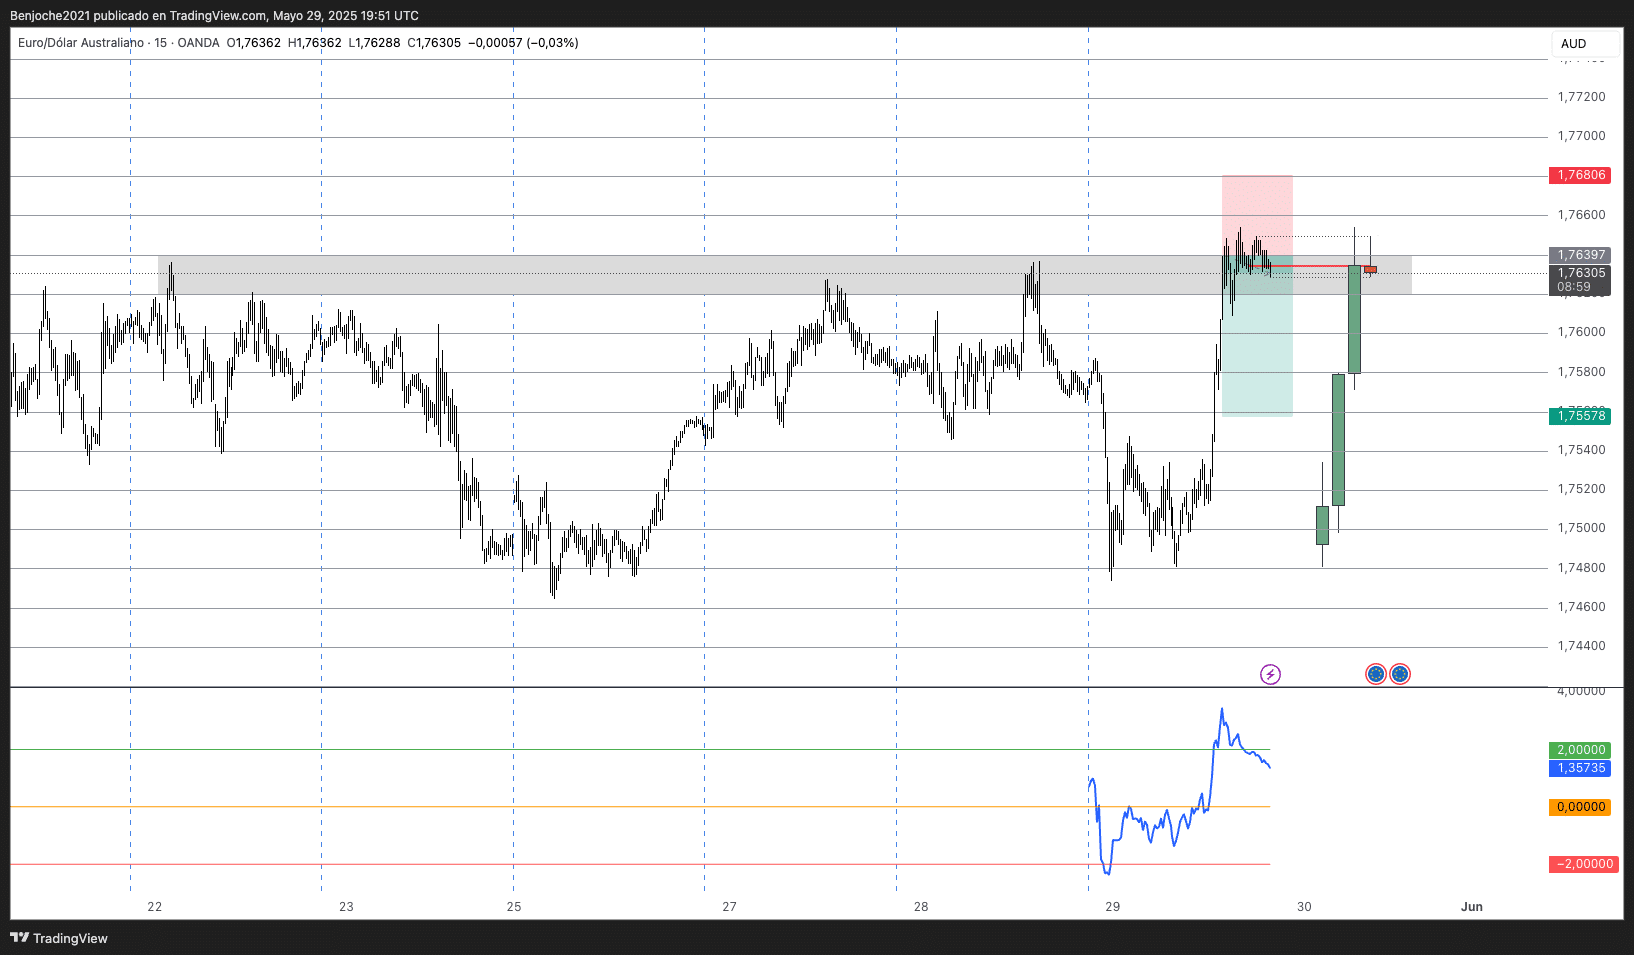Screen dimensions: 1634x955
Task: Click the current price 1,76305 countdown label
Action: click(1580, 280)
